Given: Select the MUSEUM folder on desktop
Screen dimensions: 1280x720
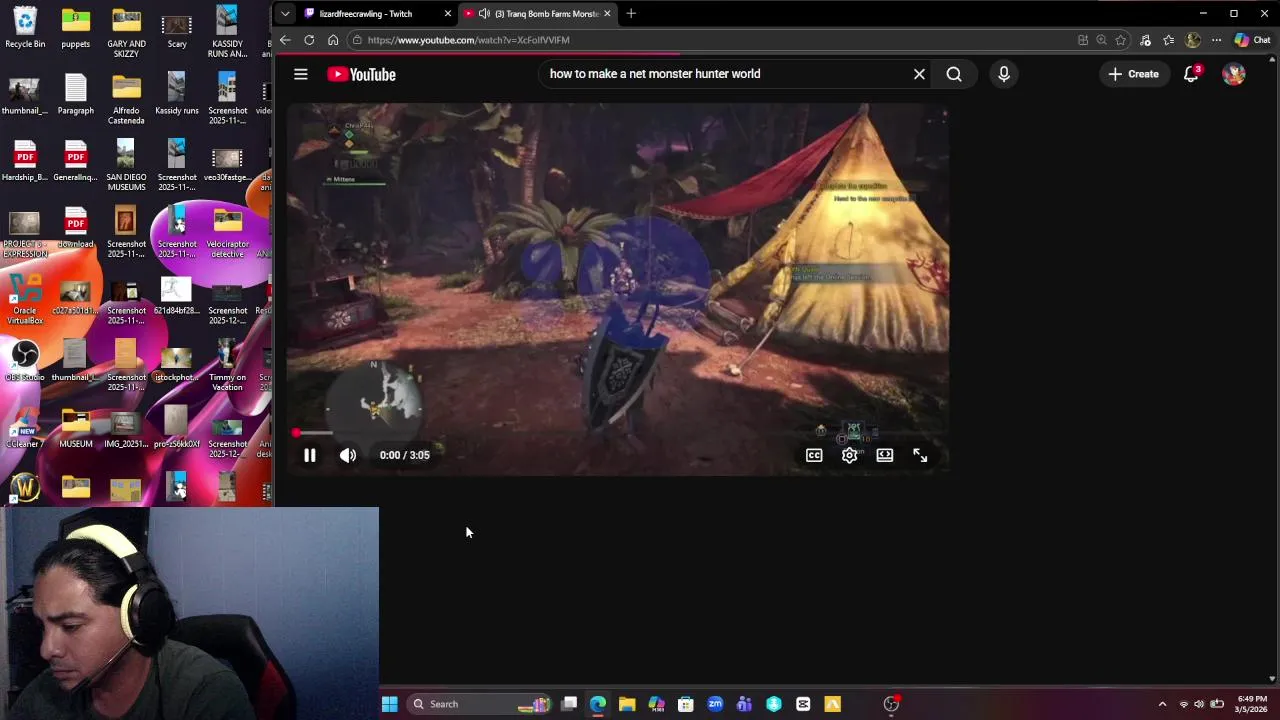Looking at the screenshot, I should coord(76,427).
